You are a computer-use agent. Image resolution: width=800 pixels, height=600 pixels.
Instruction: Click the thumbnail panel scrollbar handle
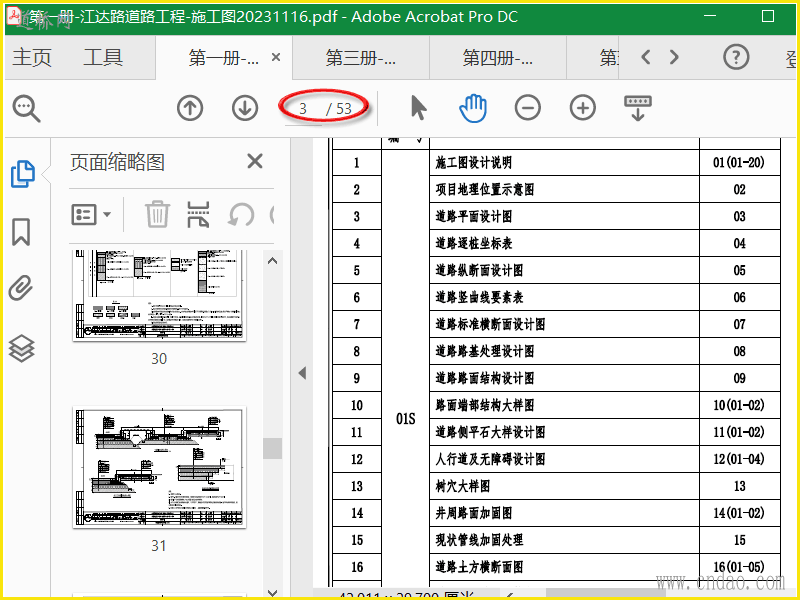(273, 448)
